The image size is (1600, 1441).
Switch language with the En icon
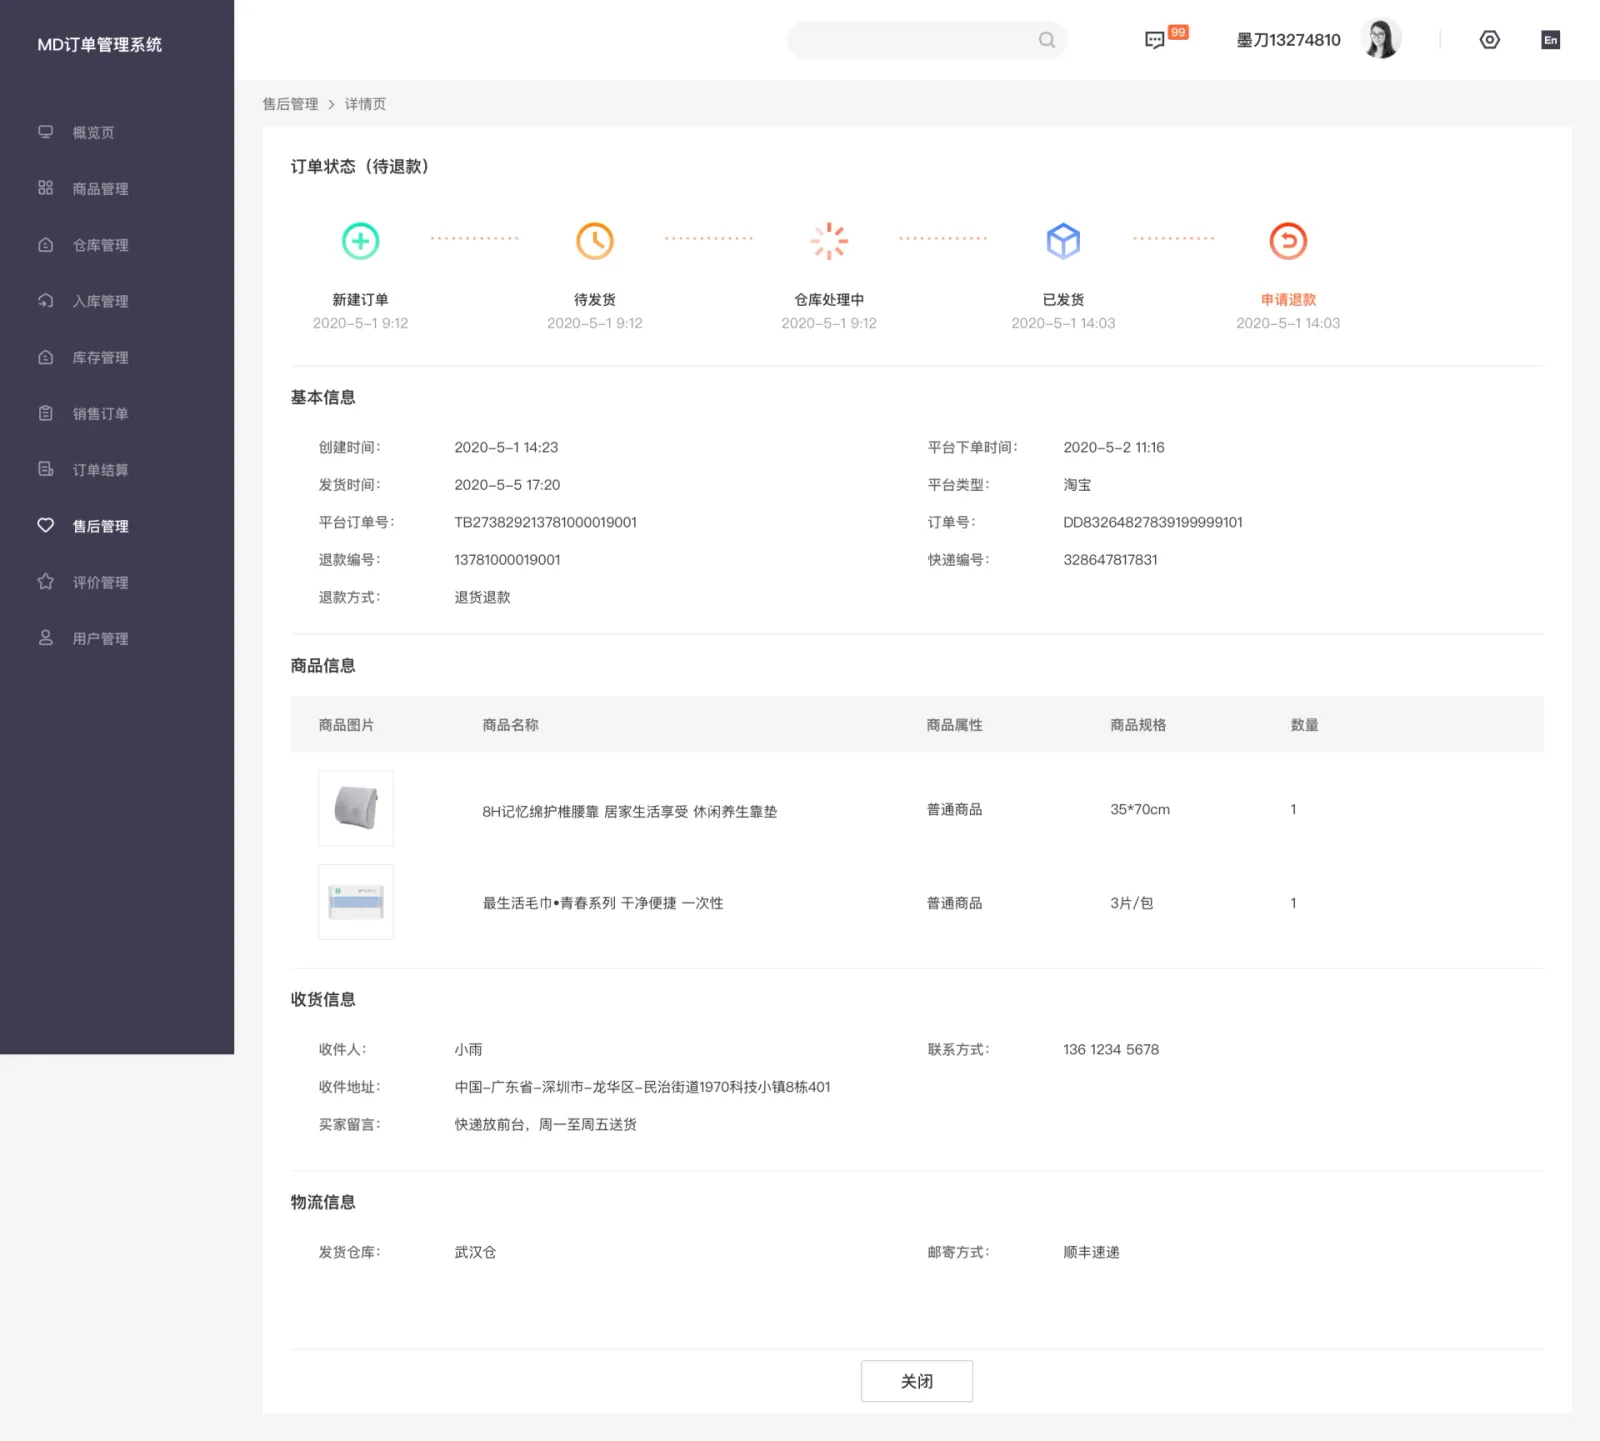[x=1551, y=40]
